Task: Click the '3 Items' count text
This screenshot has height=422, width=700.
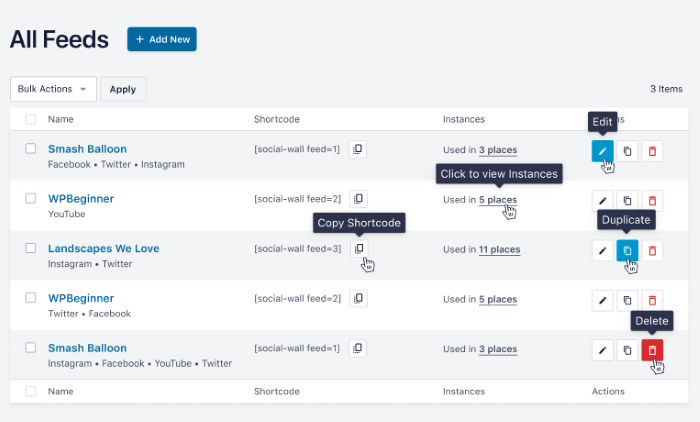Action: coord(666,89)
